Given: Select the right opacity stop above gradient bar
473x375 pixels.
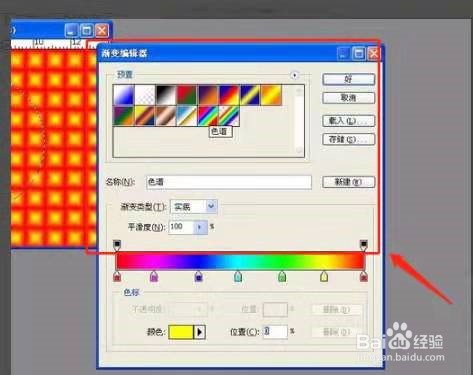Looking at the screenshot, I should coord(364,245).
